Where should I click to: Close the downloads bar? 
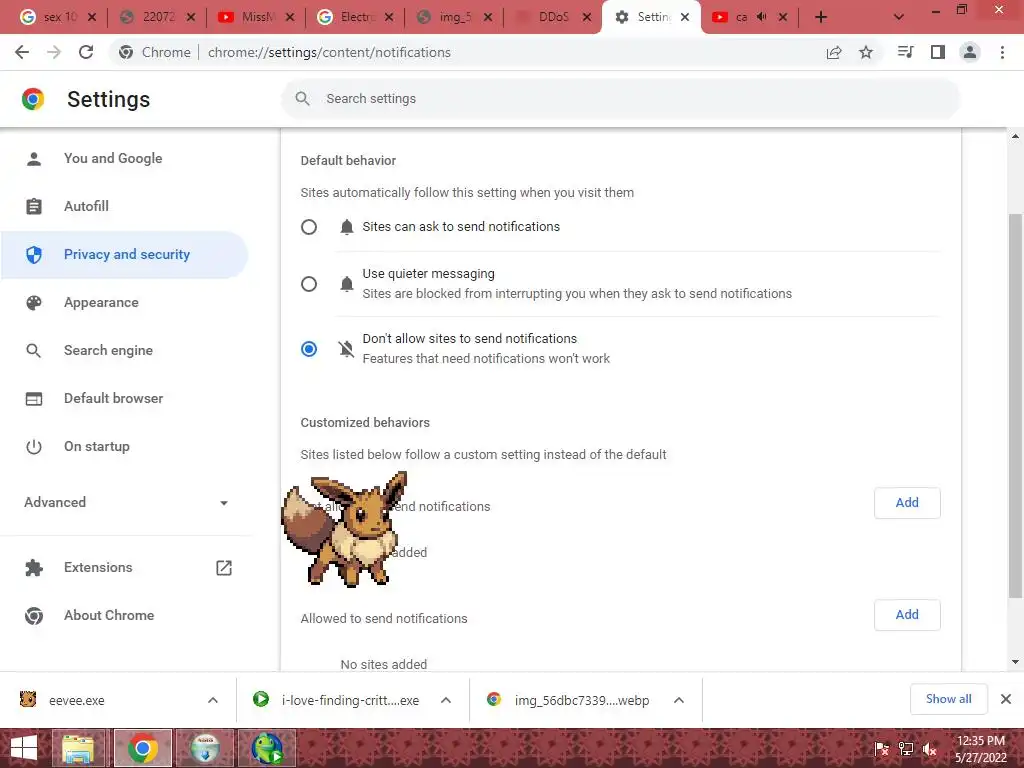coord(1006,699)
